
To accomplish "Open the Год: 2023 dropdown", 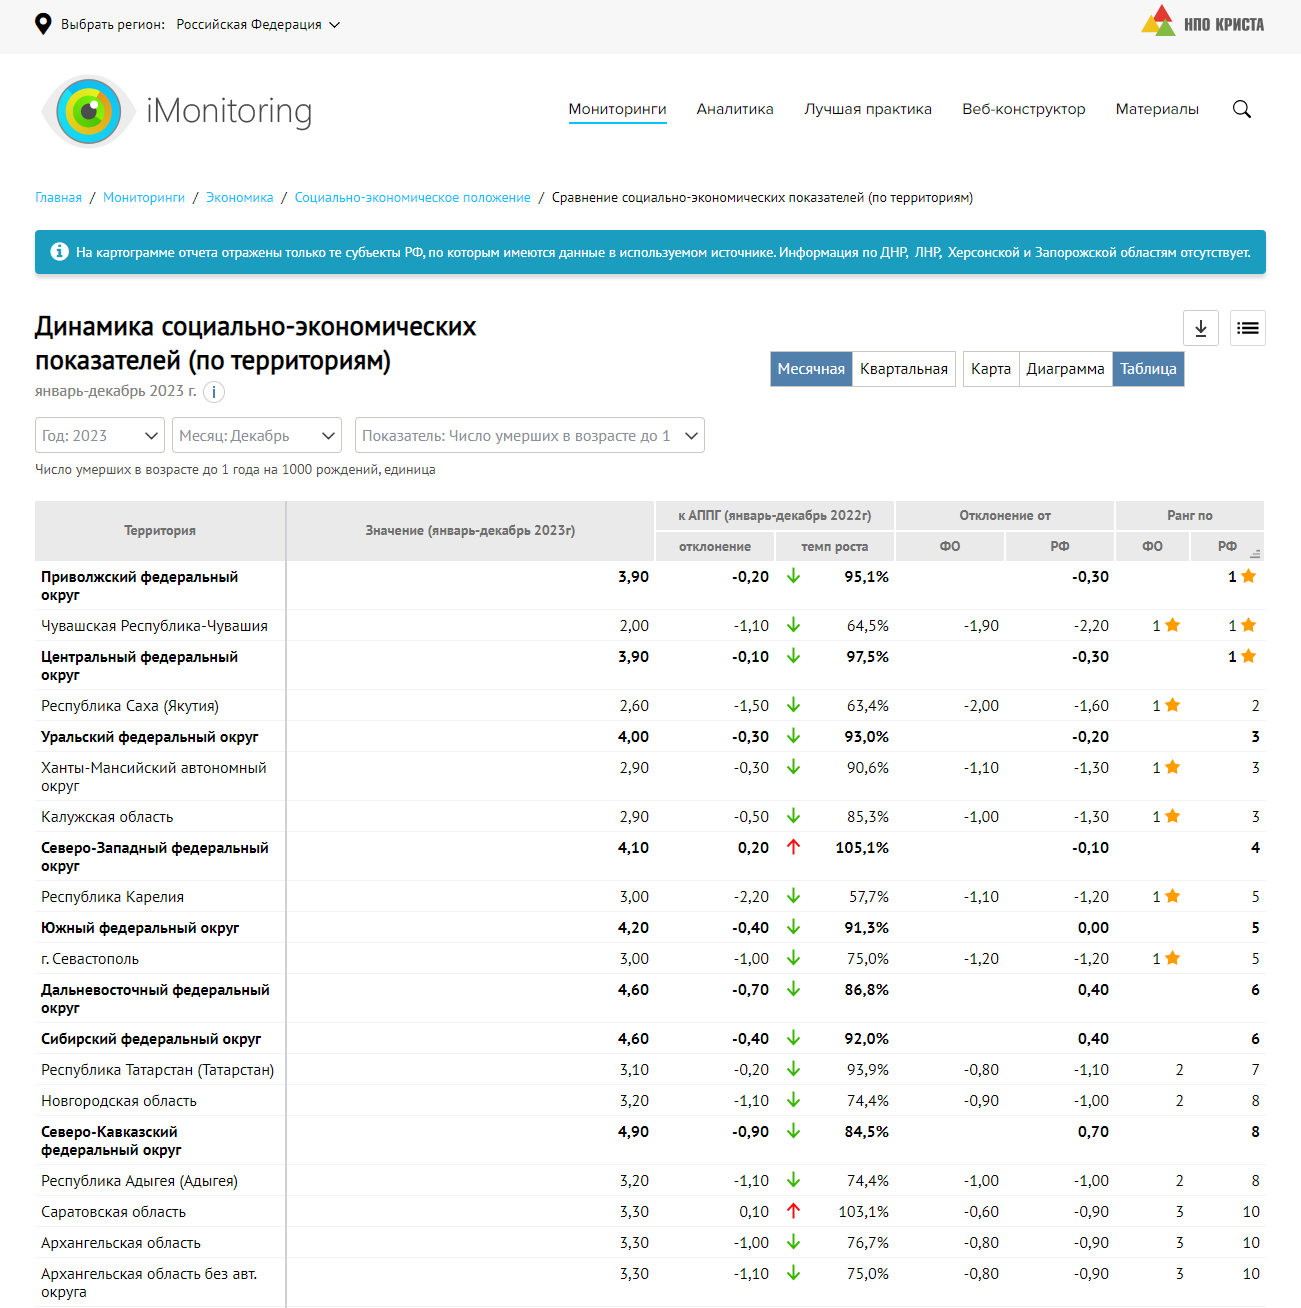I will (x=99, y=436).
